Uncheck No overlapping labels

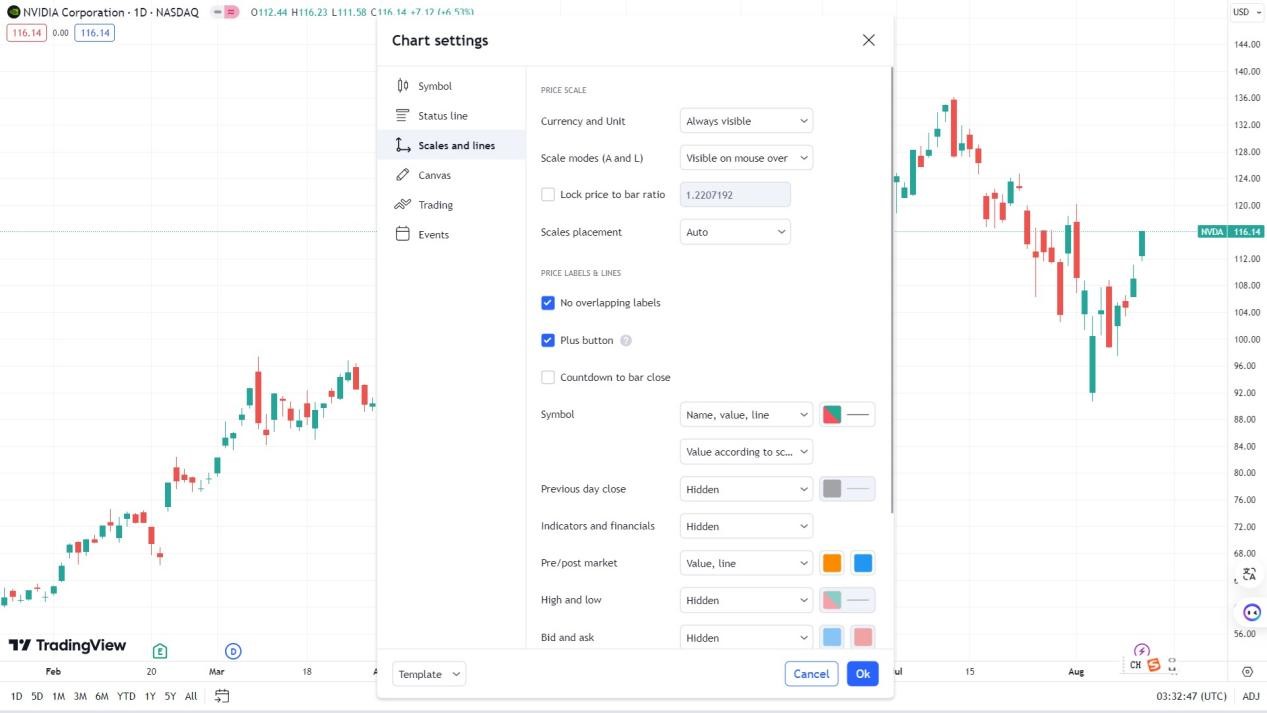pyautogui.click(x=548, y=303)
